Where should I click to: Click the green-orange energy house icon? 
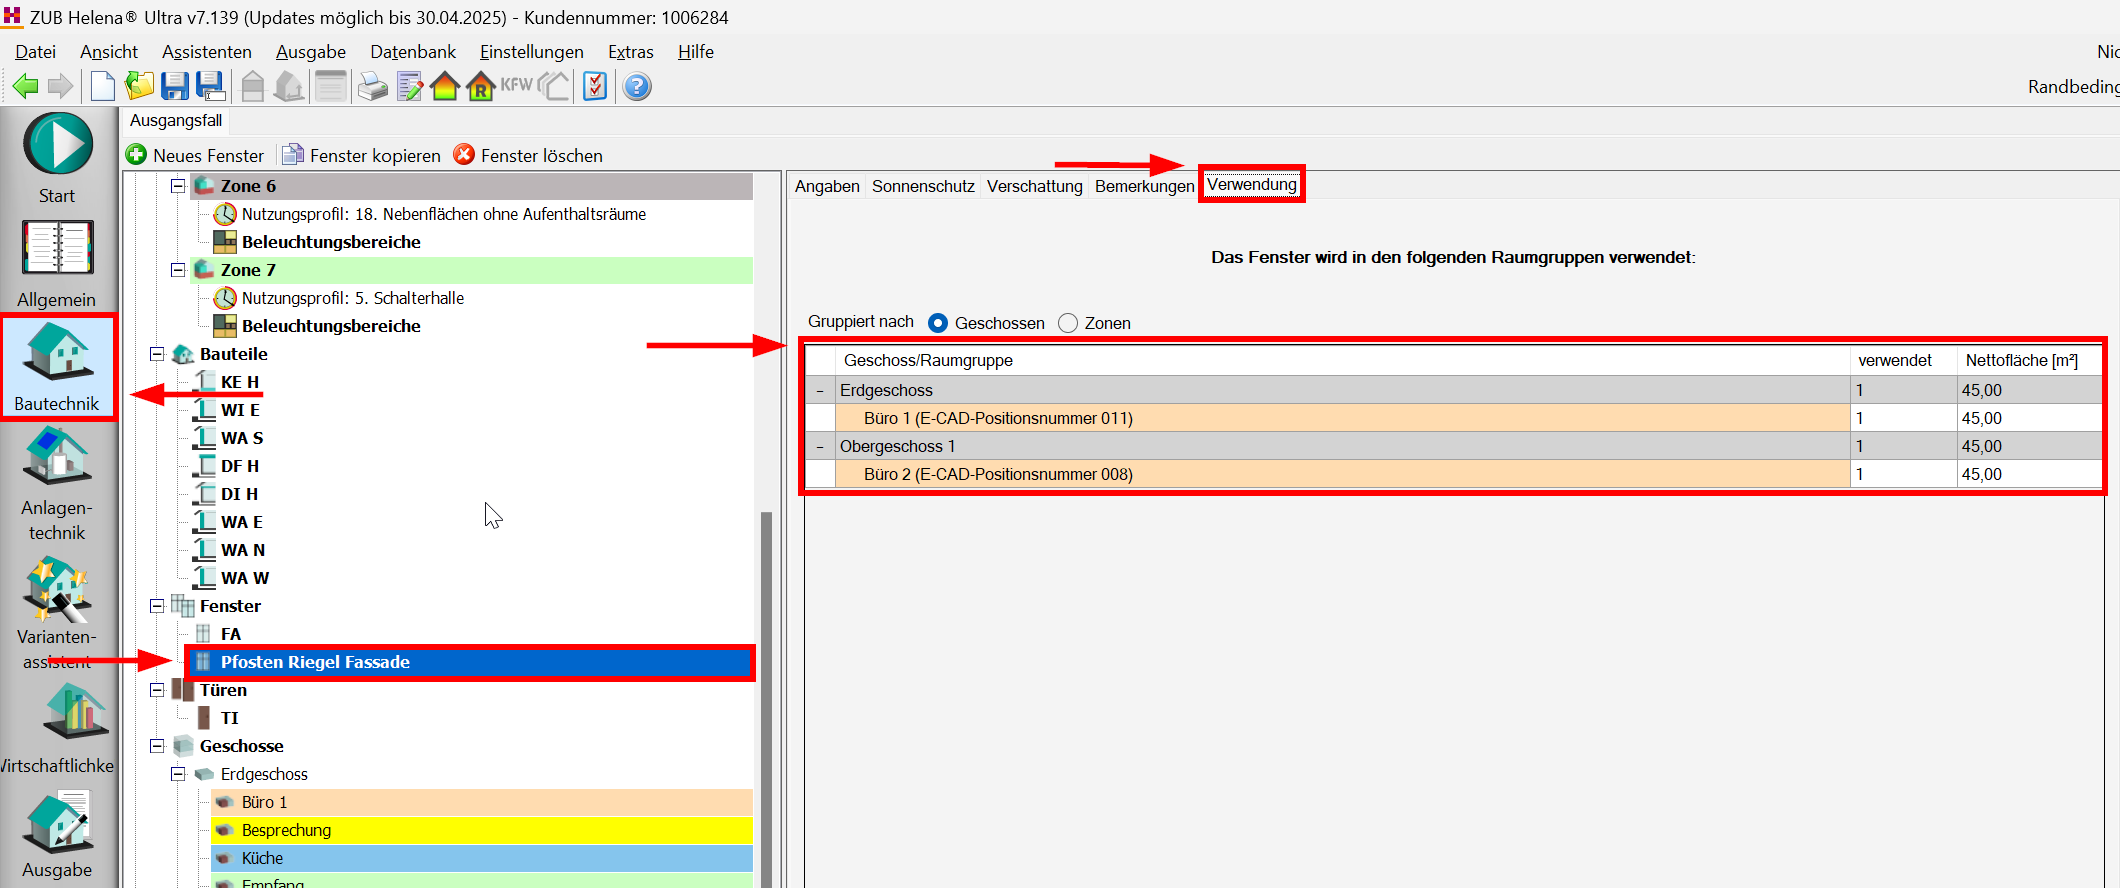(x=445, y=87)
